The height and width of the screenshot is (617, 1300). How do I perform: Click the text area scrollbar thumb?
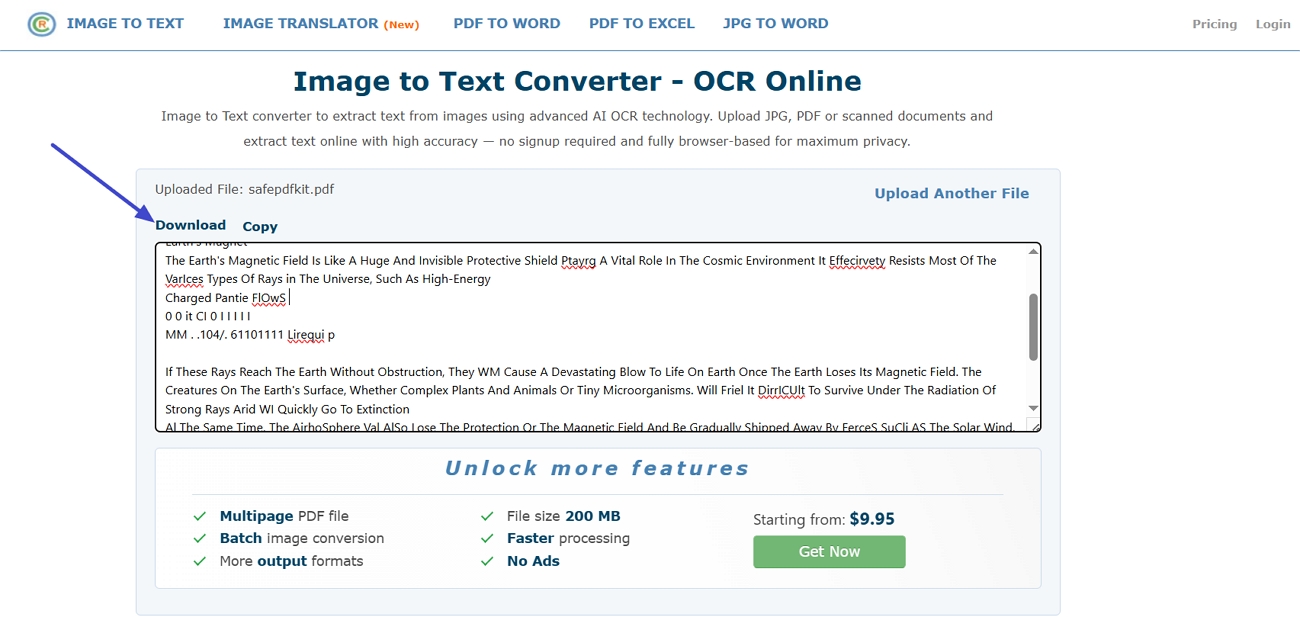[1033, 327]
